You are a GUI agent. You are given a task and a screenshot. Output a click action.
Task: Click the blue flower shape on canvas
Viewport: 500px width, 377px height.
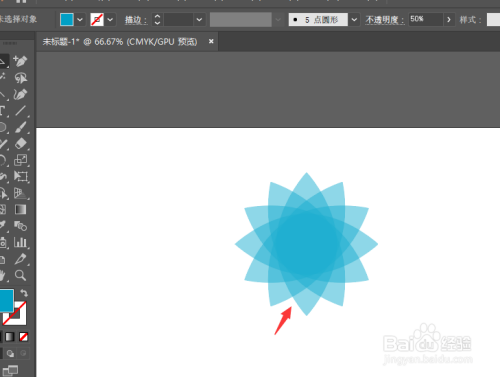coord(306,244)
